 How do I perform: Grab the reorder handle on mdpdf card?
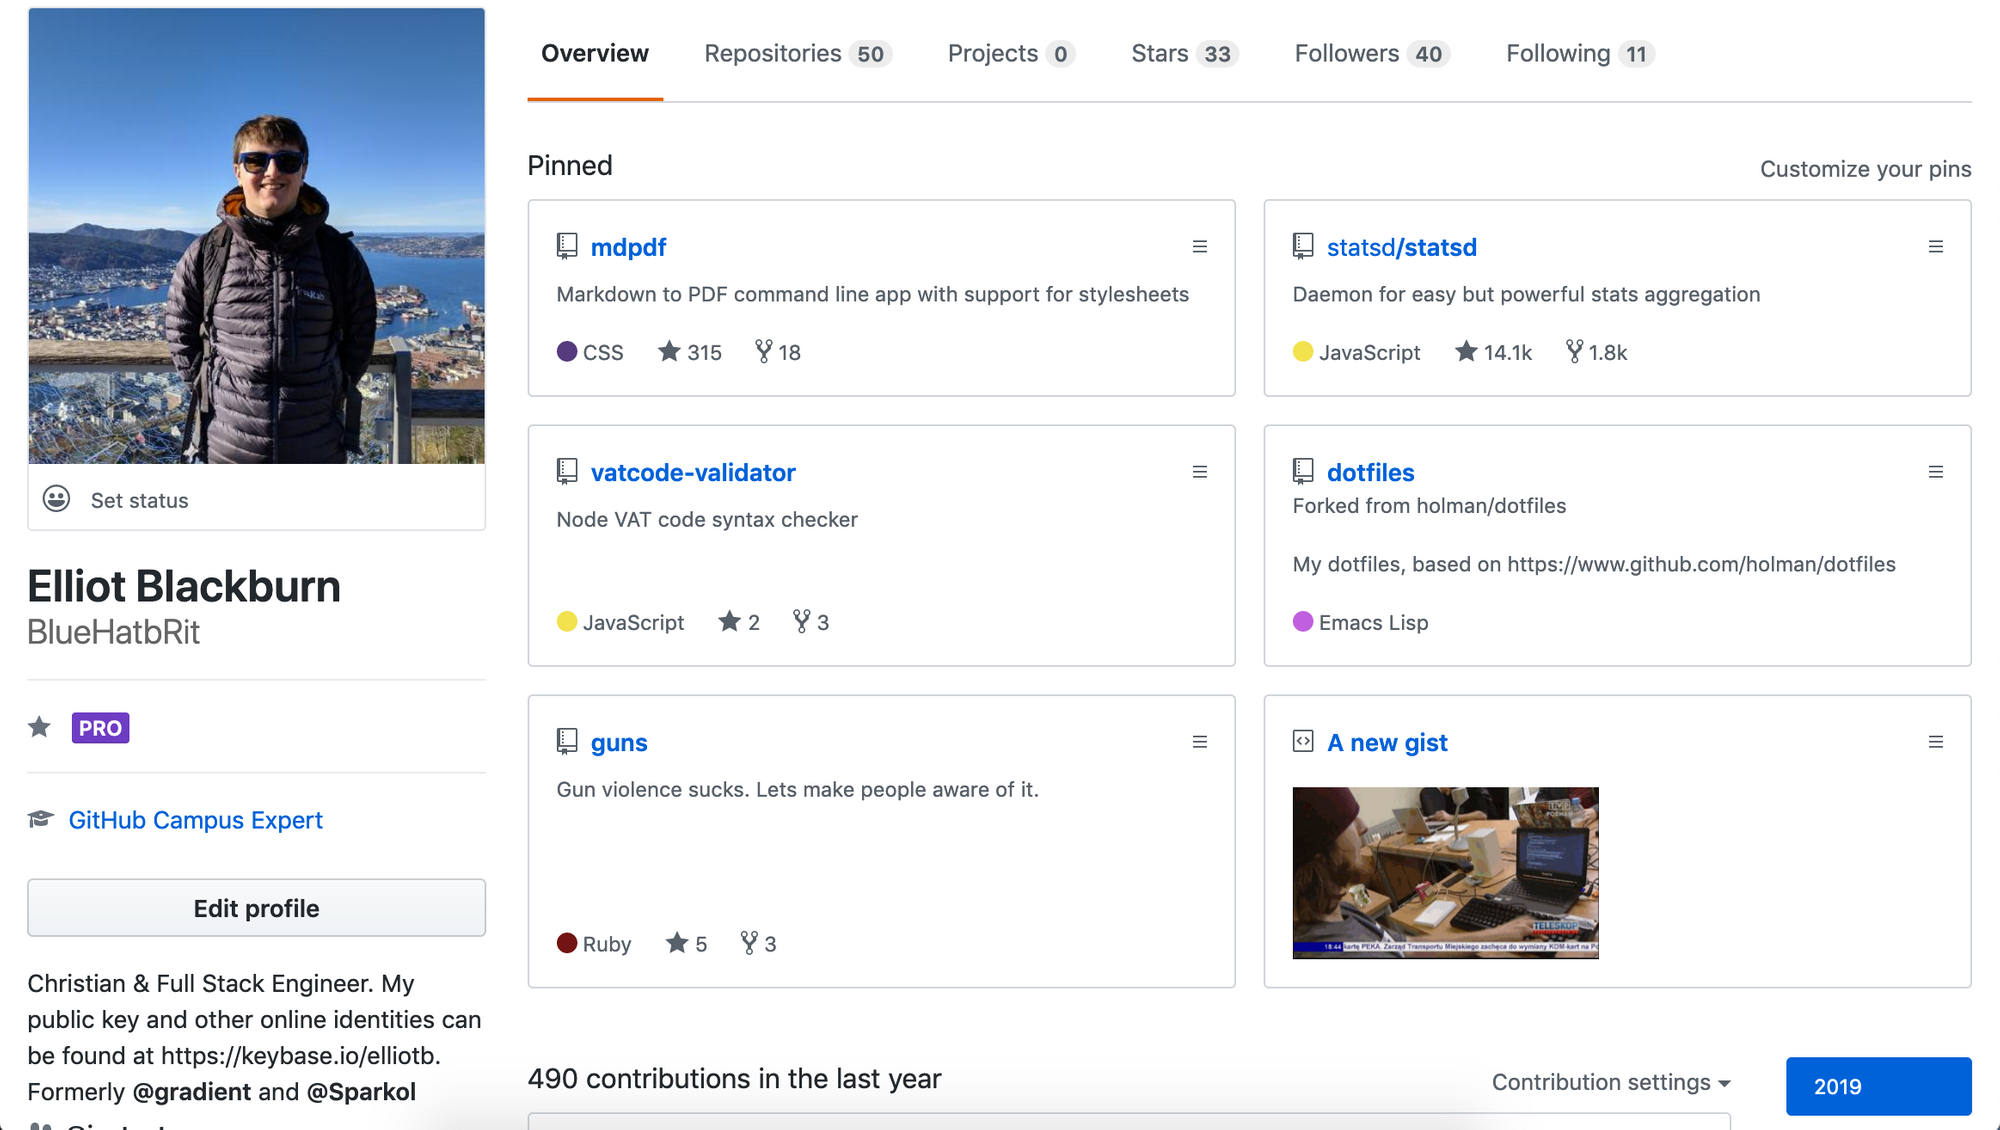click(1200, 247)
